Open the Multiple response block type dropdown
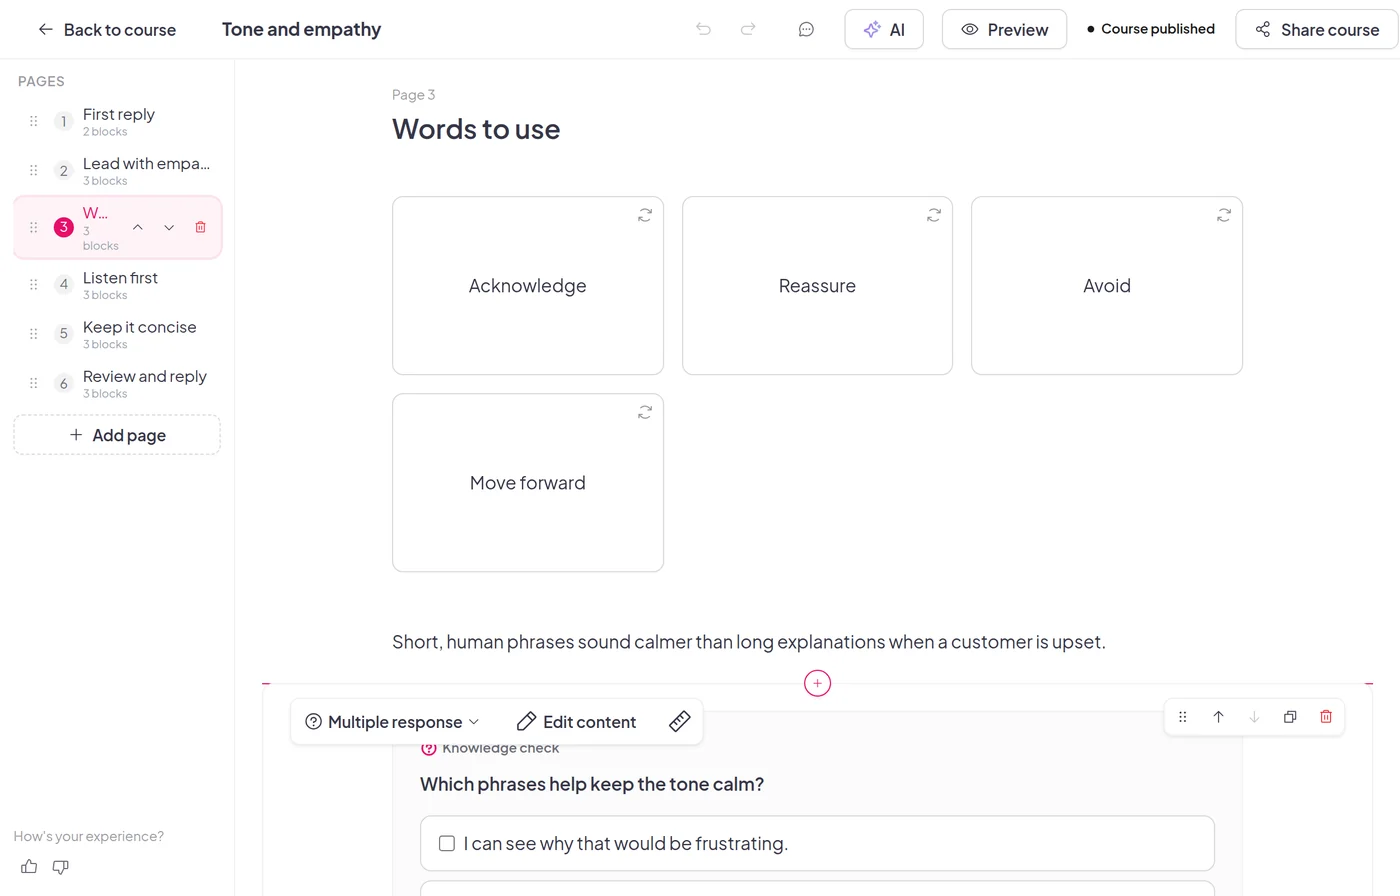The image size is (1400, 896). coord(392,722)
